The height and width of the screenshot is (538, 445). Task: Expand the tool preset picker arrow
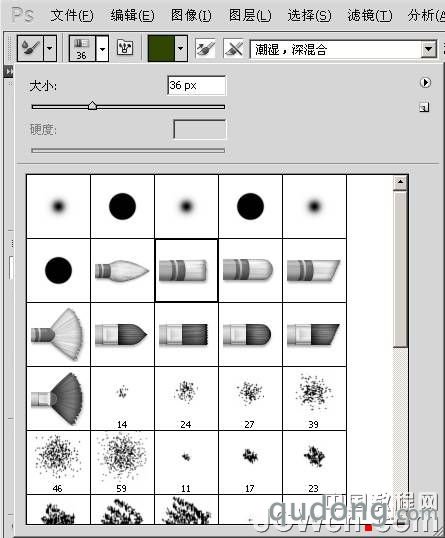50,48
